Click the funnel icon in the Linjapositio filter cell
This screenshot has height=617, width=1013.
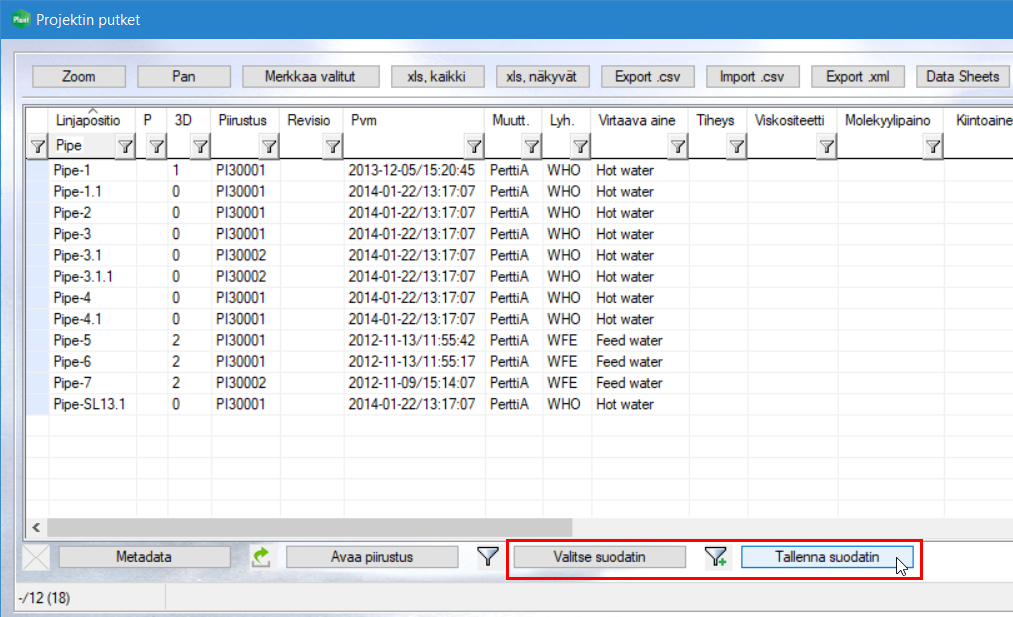125,147
